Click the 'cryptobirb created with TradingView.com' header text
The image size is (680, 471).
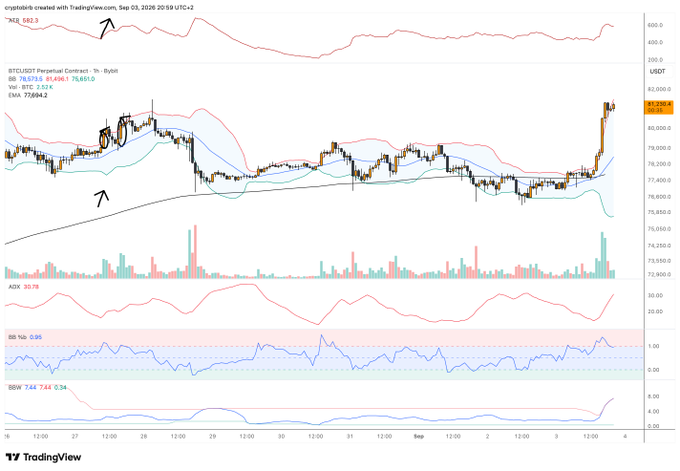point(61,8)
